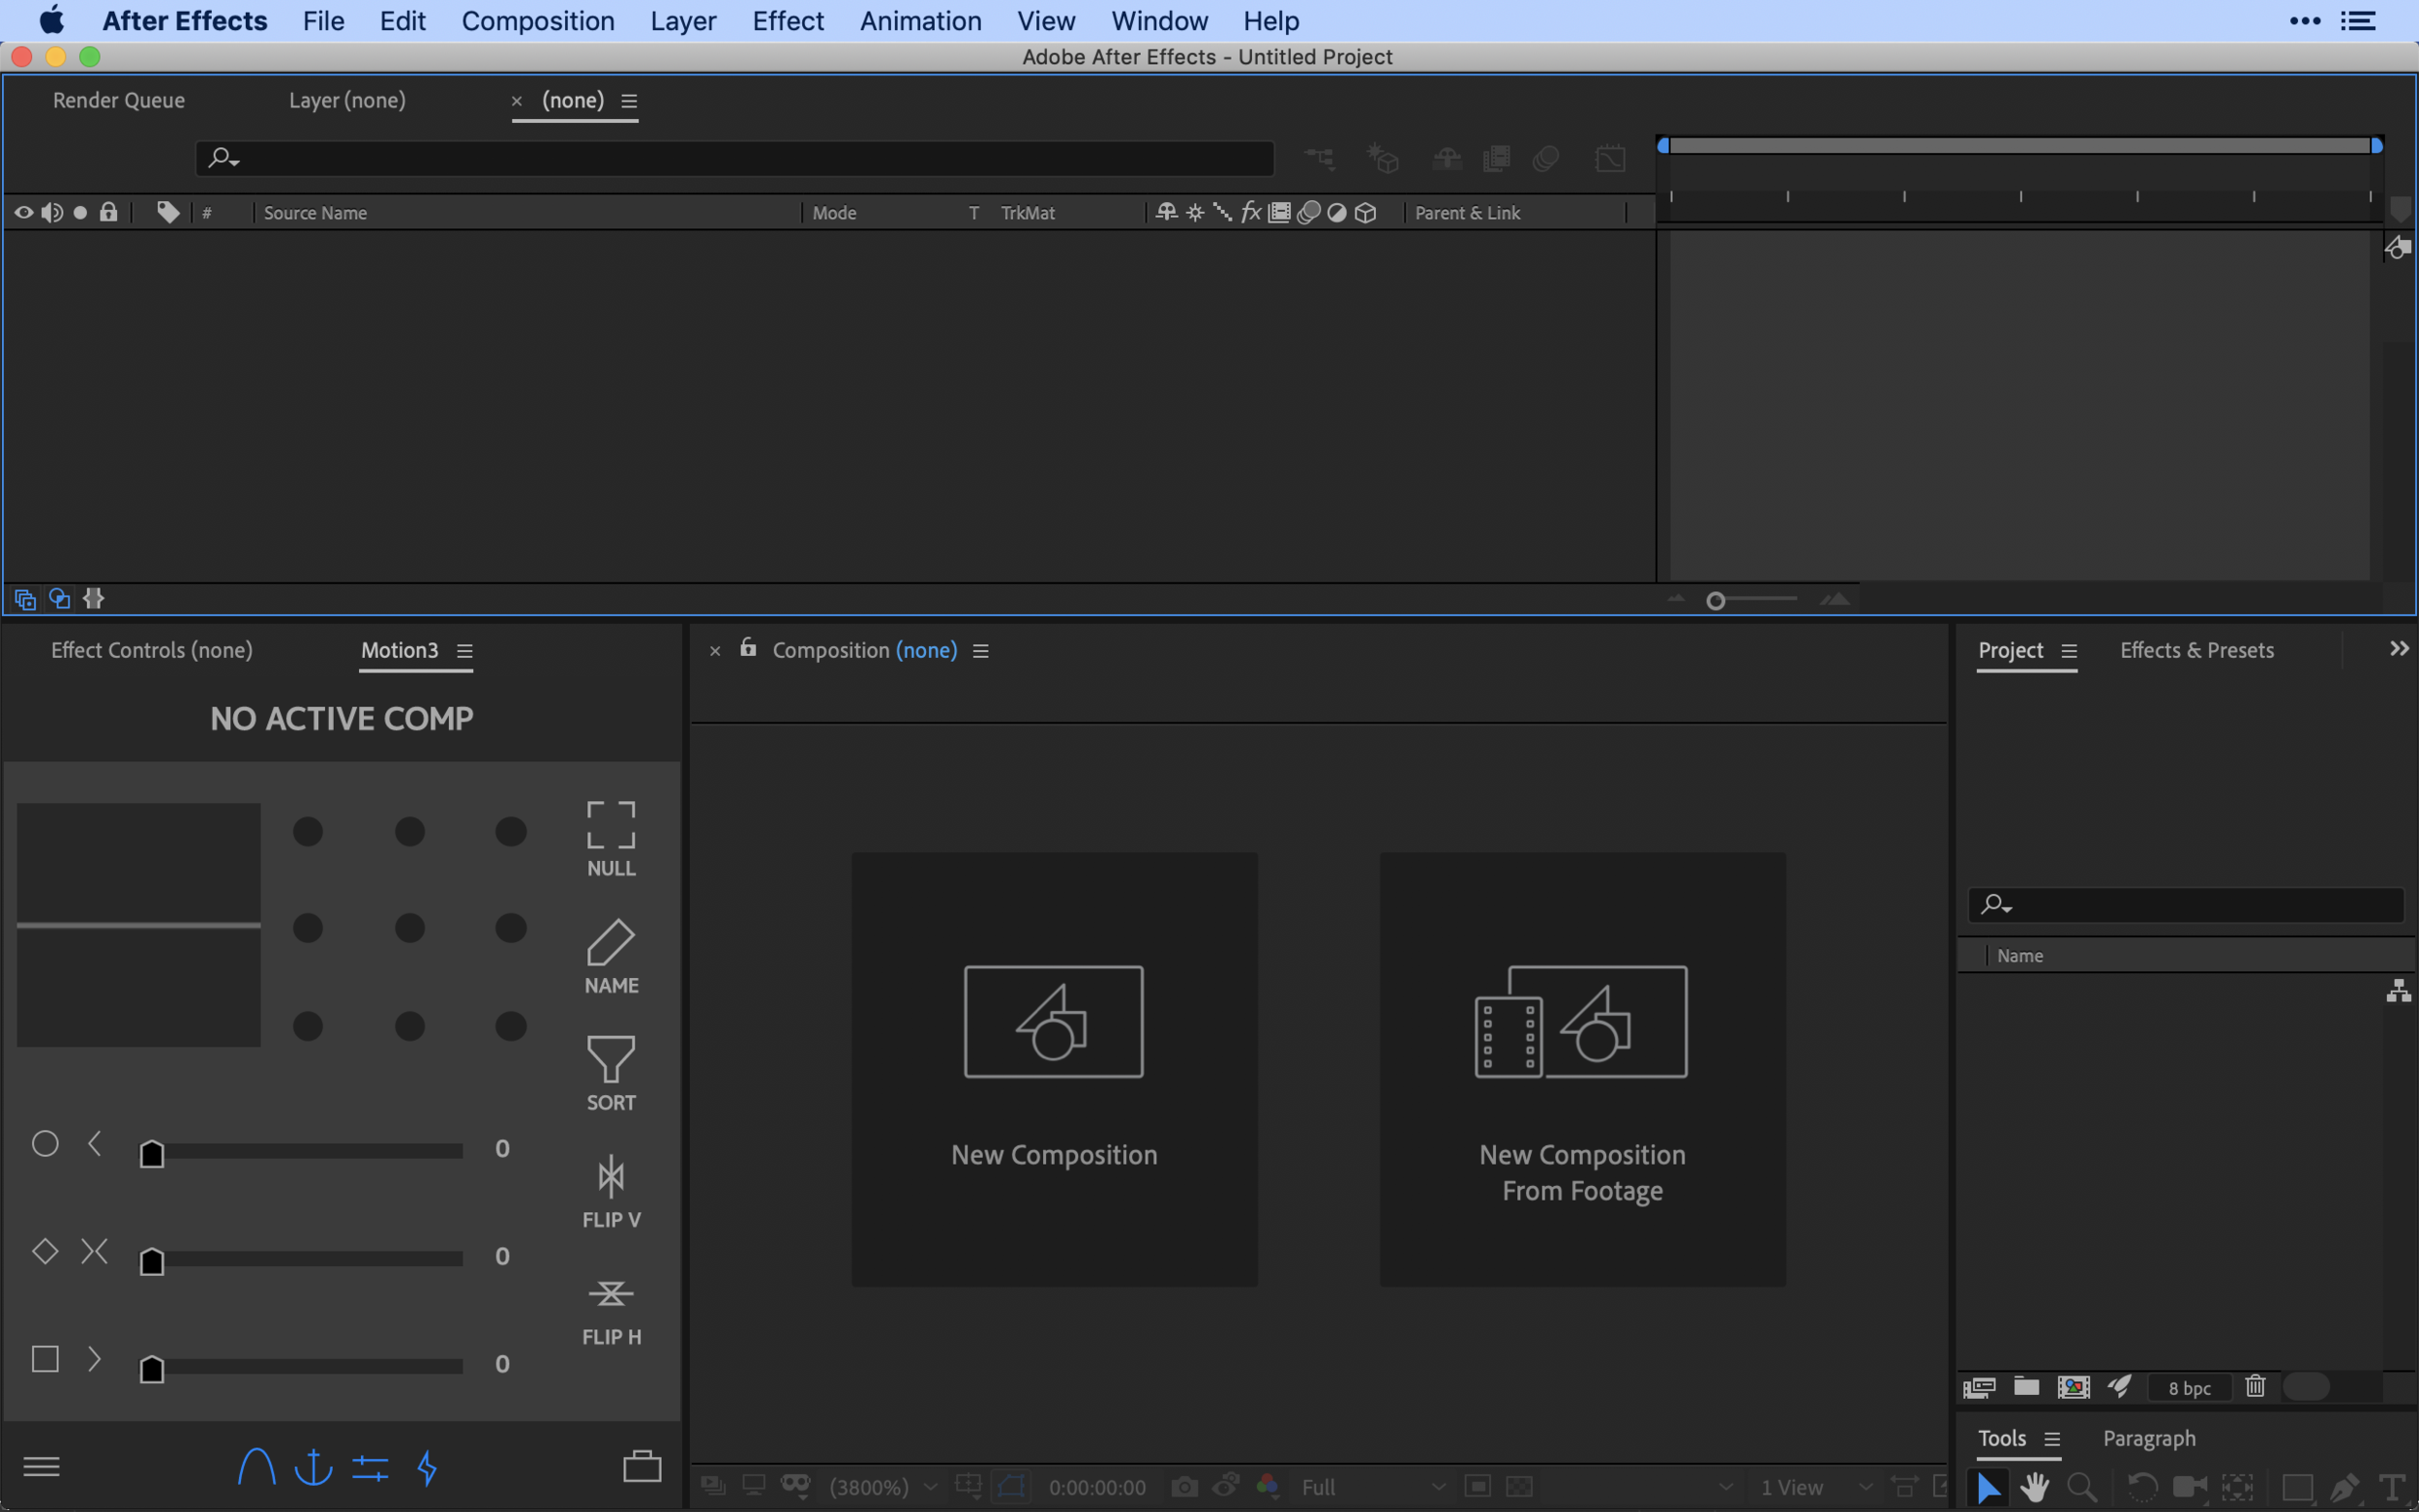Open the Full resolution dropdown
The width and height of the screenshot is (2419, 1512).
[1373, 1487]
